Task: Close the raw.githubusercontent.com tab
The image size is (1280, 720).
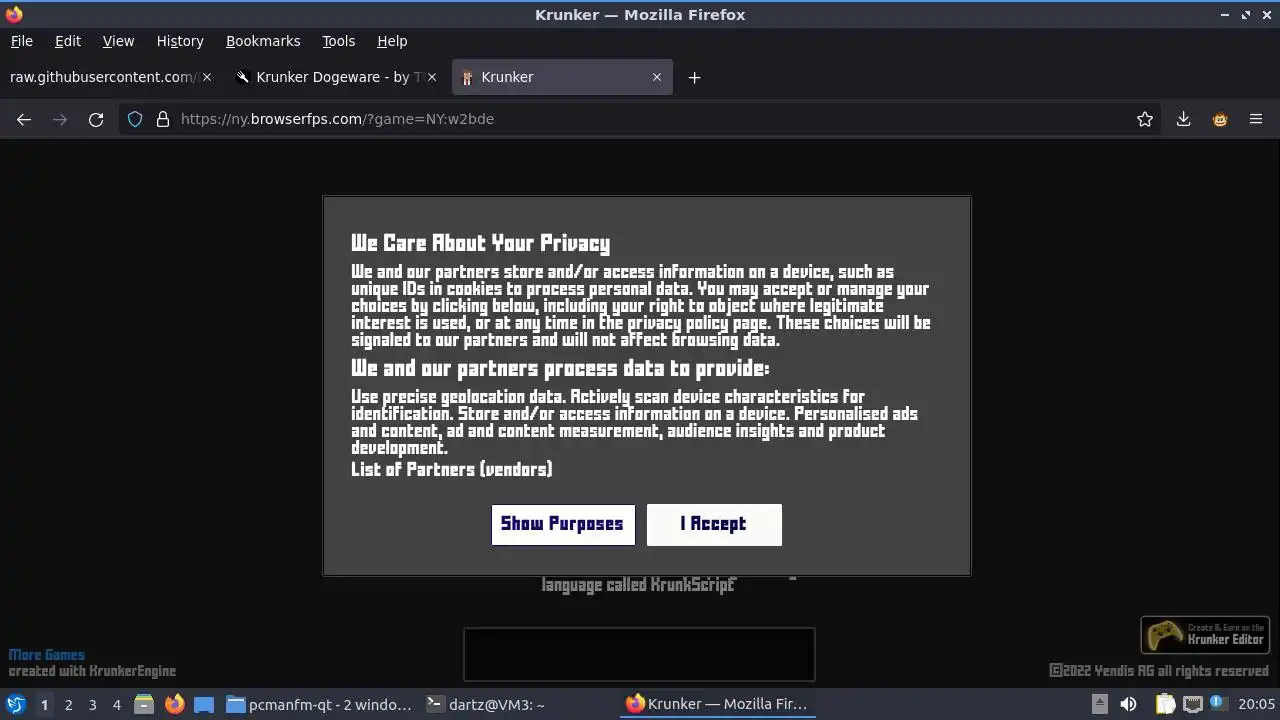Action: pos(207,77)
